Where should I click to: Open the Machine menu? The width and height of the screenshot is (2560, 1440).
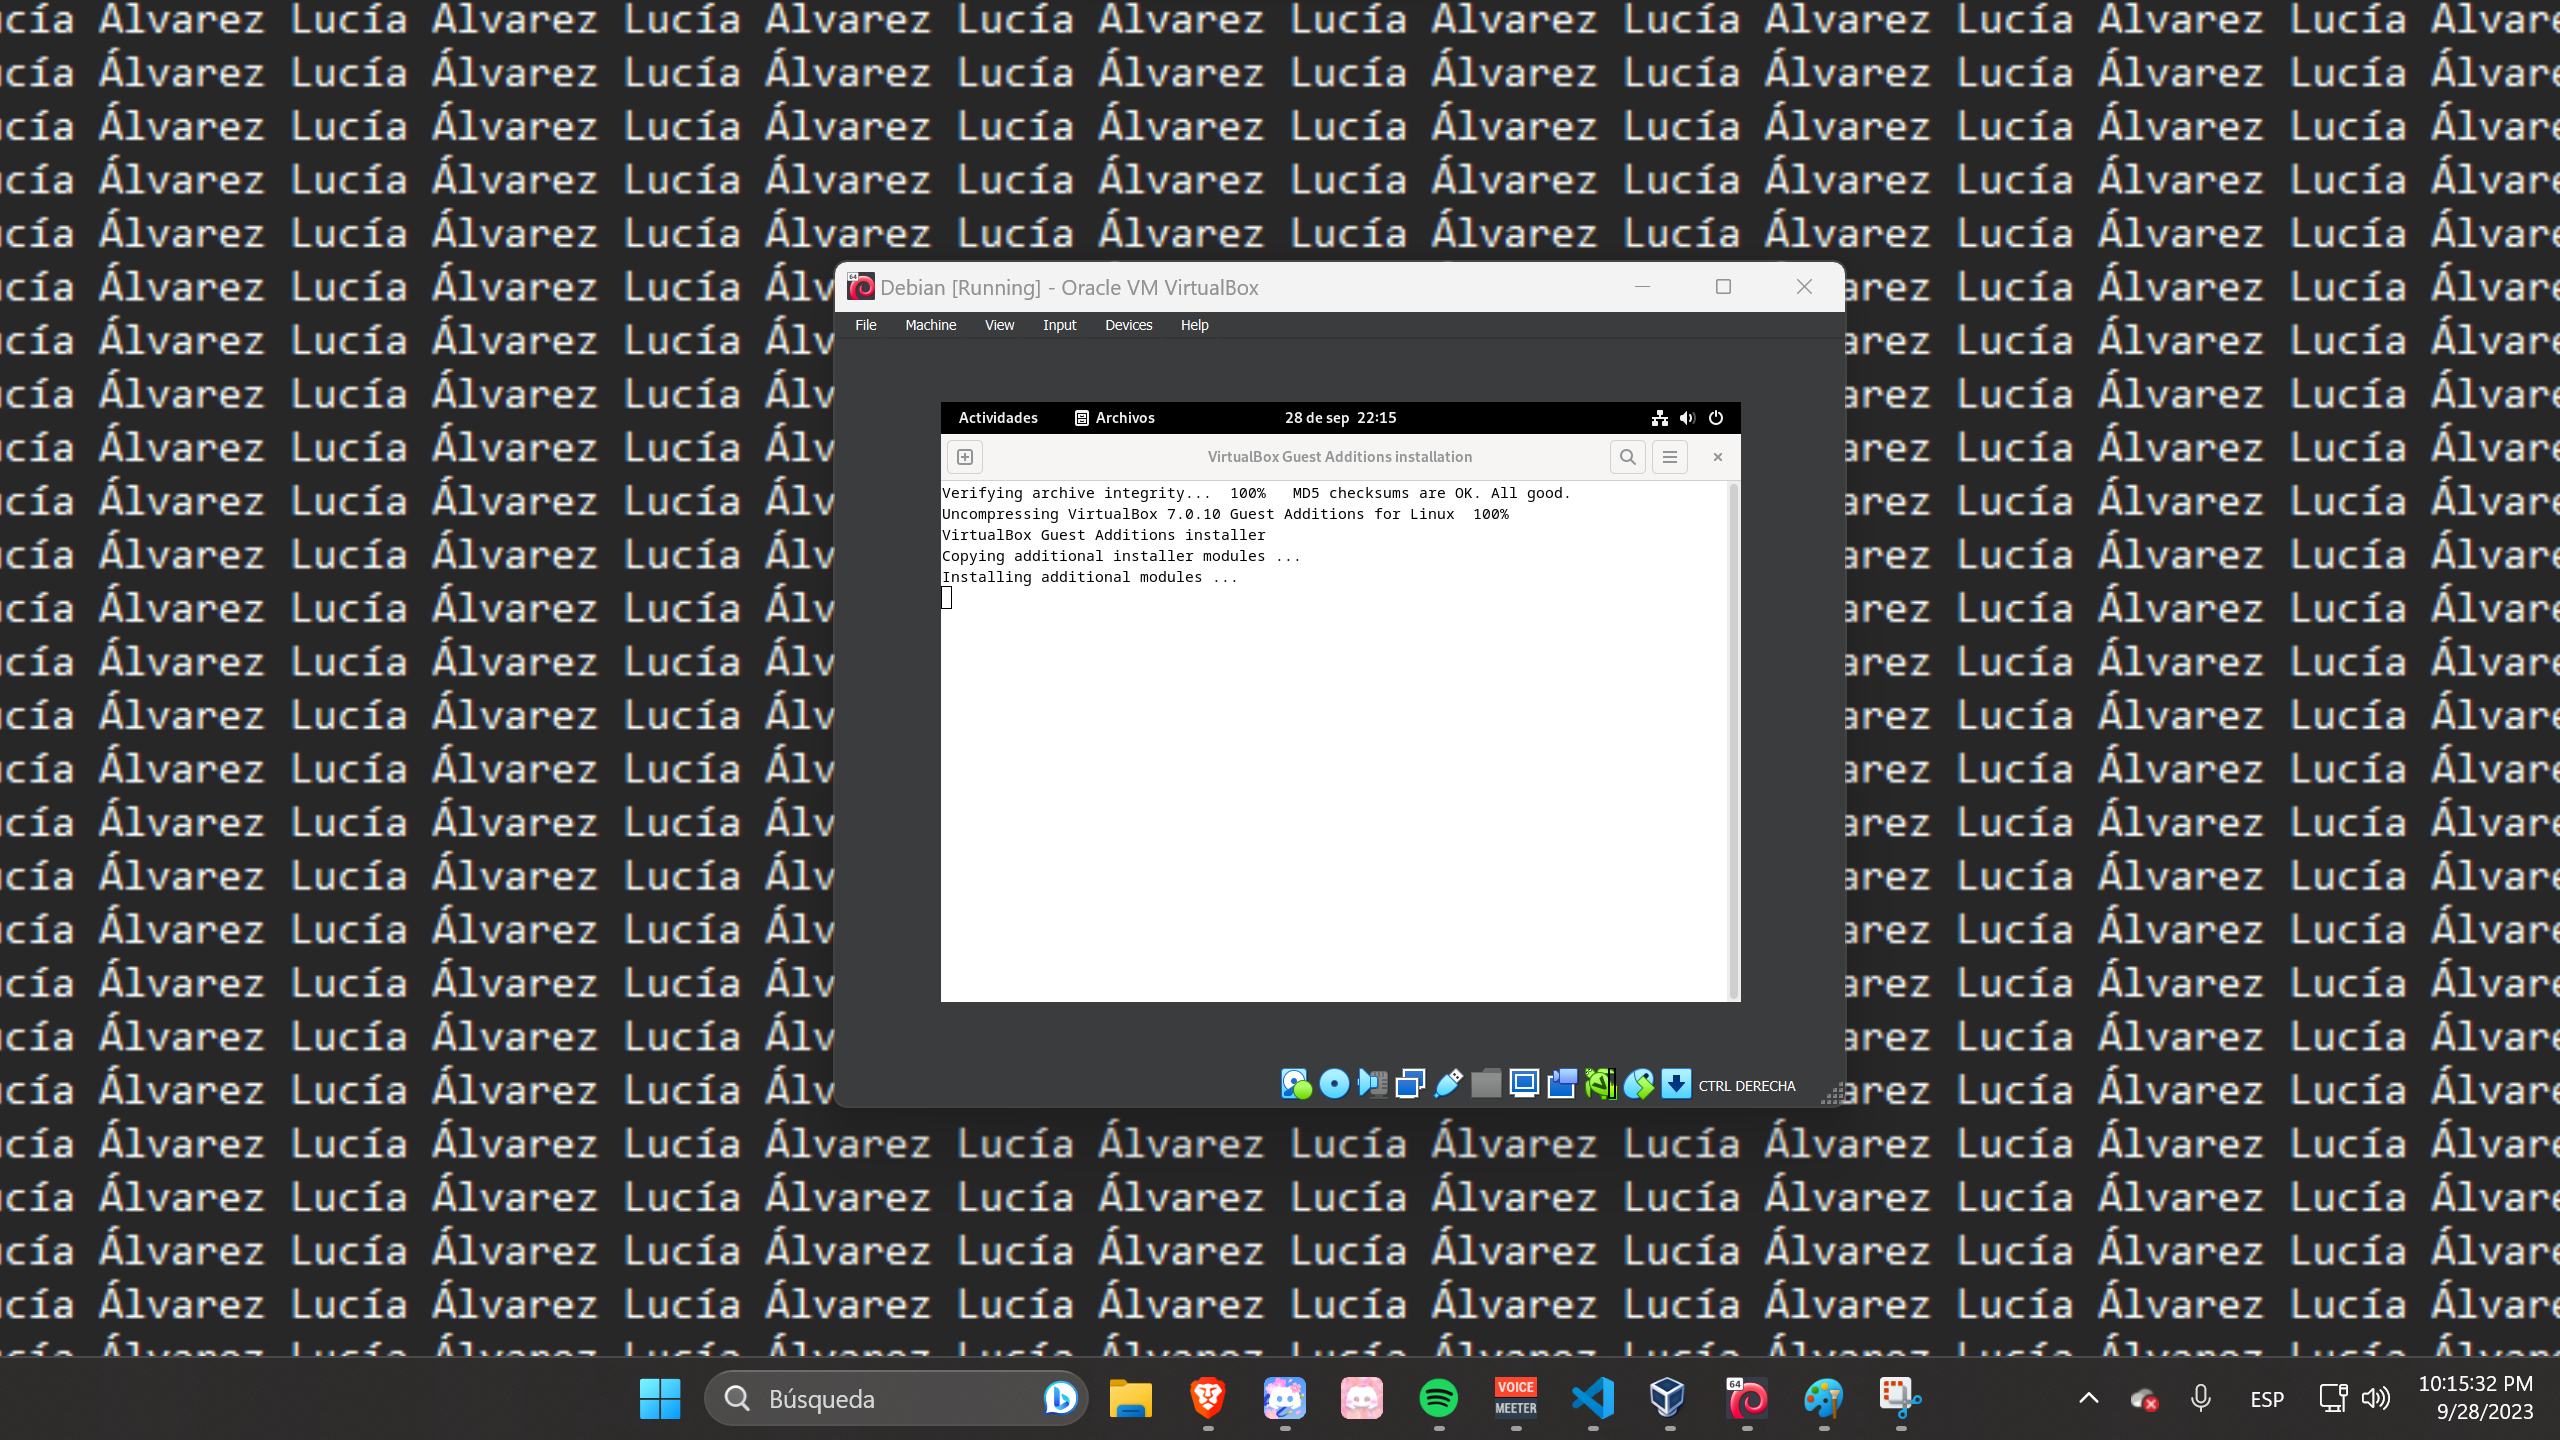[x=930, y=325]
